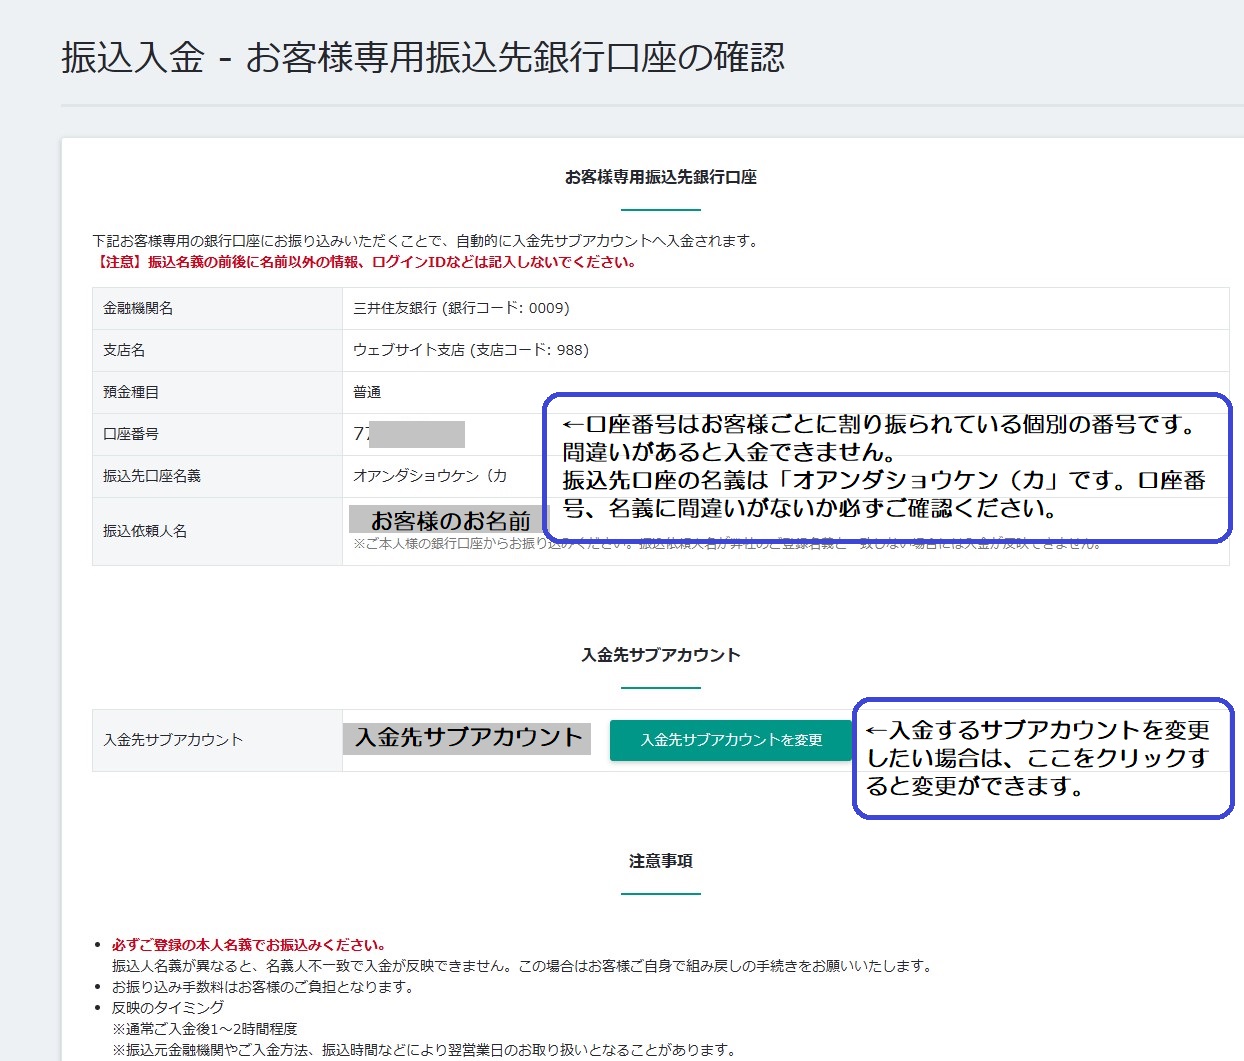Click the お振り込み手数料はお客様のご負担となります bullet
1244x1061 pixels.
point(263,987)
